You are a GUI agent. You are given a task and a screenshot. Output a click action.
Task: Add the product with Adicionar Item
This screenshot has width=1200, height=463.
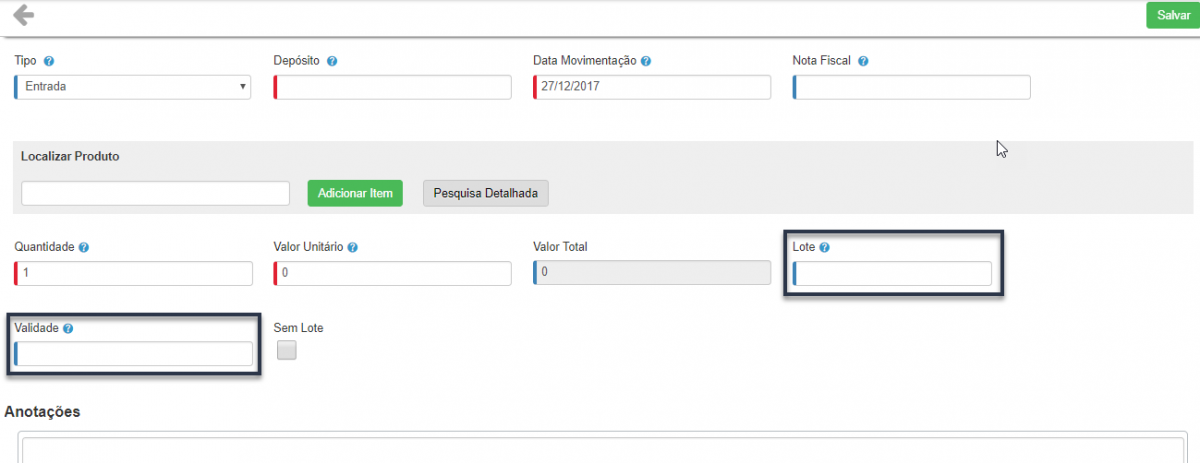pyautogui.click(x=355, y=193)
